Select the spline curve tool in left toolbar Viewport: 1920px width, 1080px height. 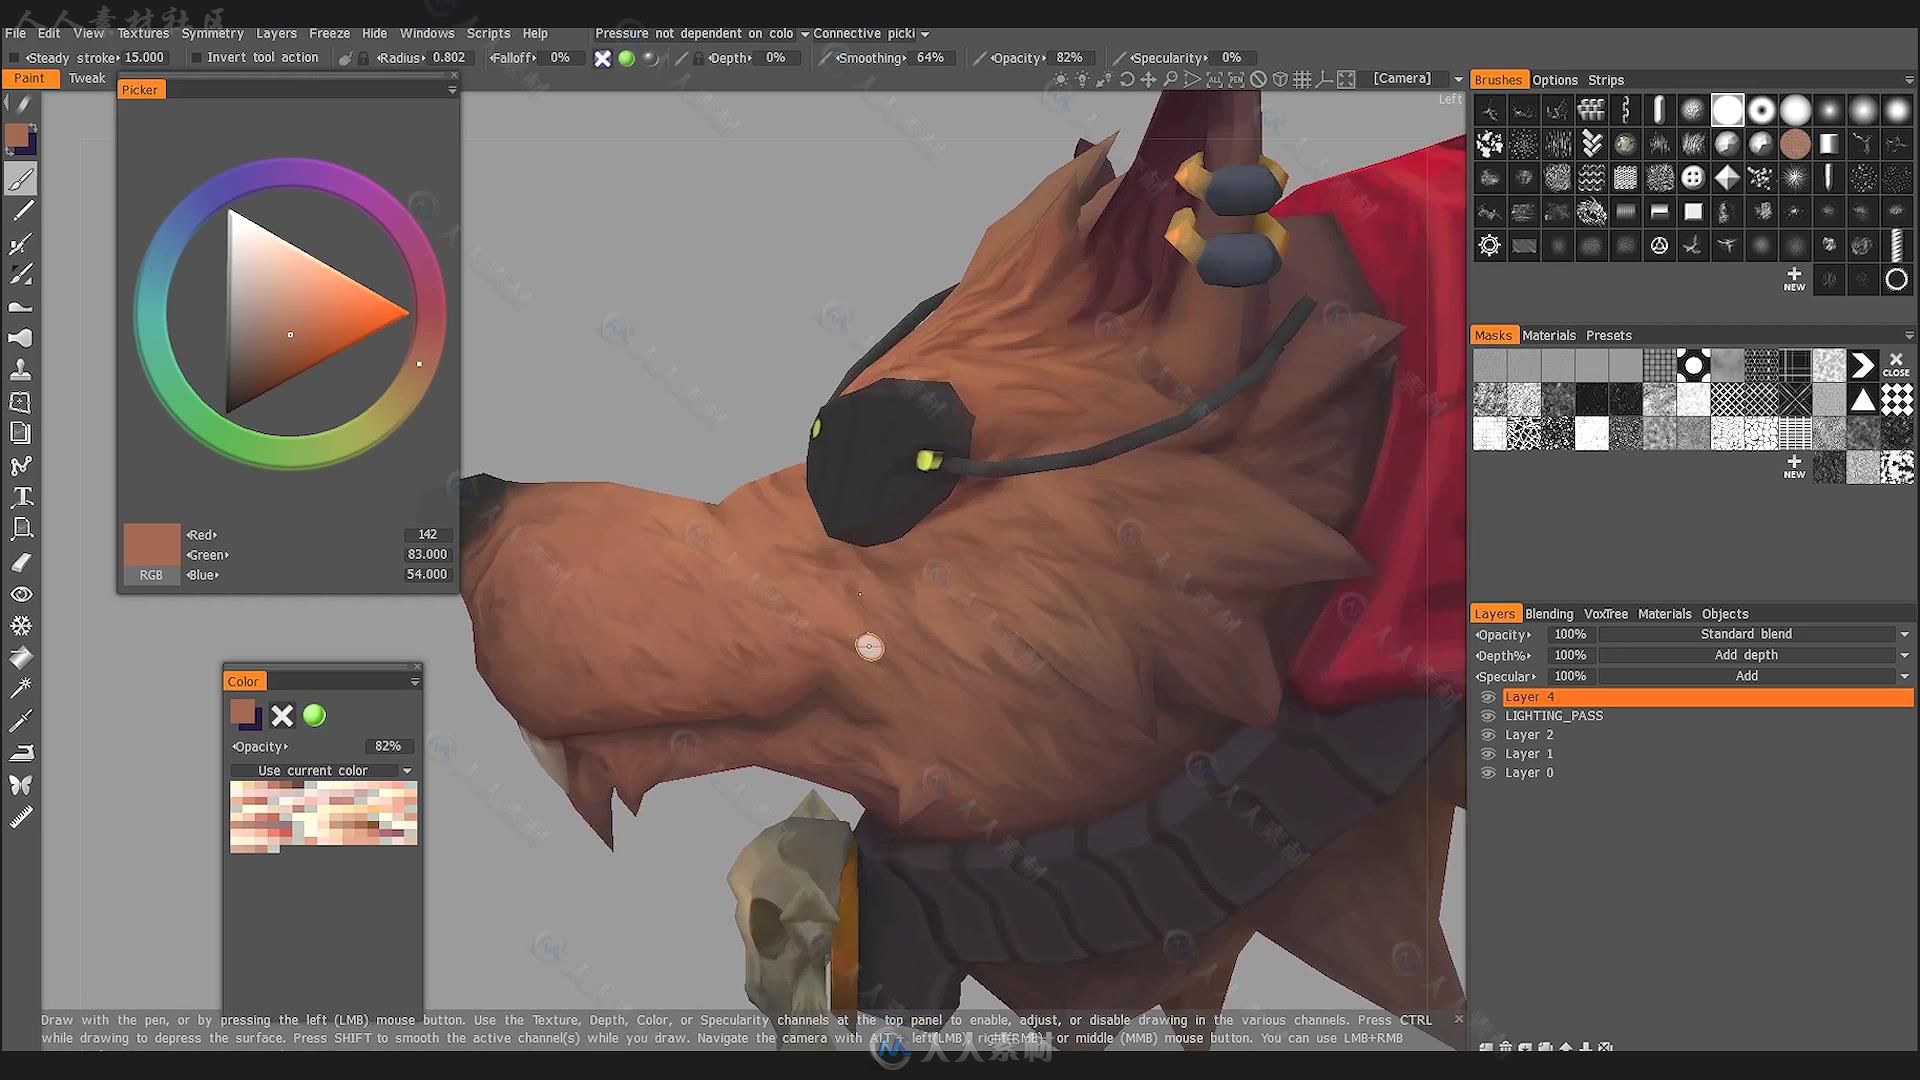21,465
